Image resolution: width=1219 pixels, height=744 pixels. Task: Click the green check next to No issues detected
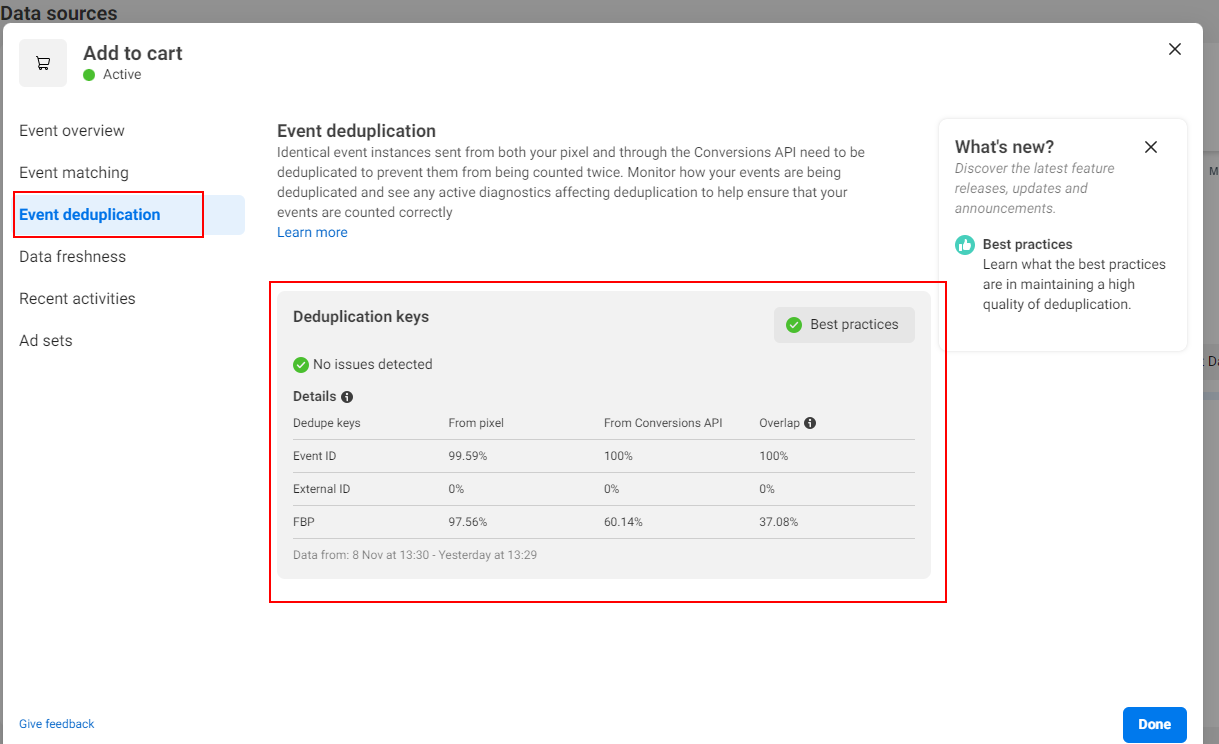pos(301,365)
